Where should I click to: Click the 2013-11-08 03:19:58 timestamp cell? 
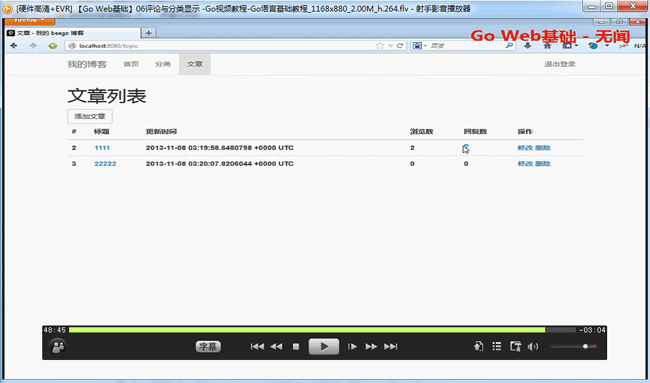[220, 148]
